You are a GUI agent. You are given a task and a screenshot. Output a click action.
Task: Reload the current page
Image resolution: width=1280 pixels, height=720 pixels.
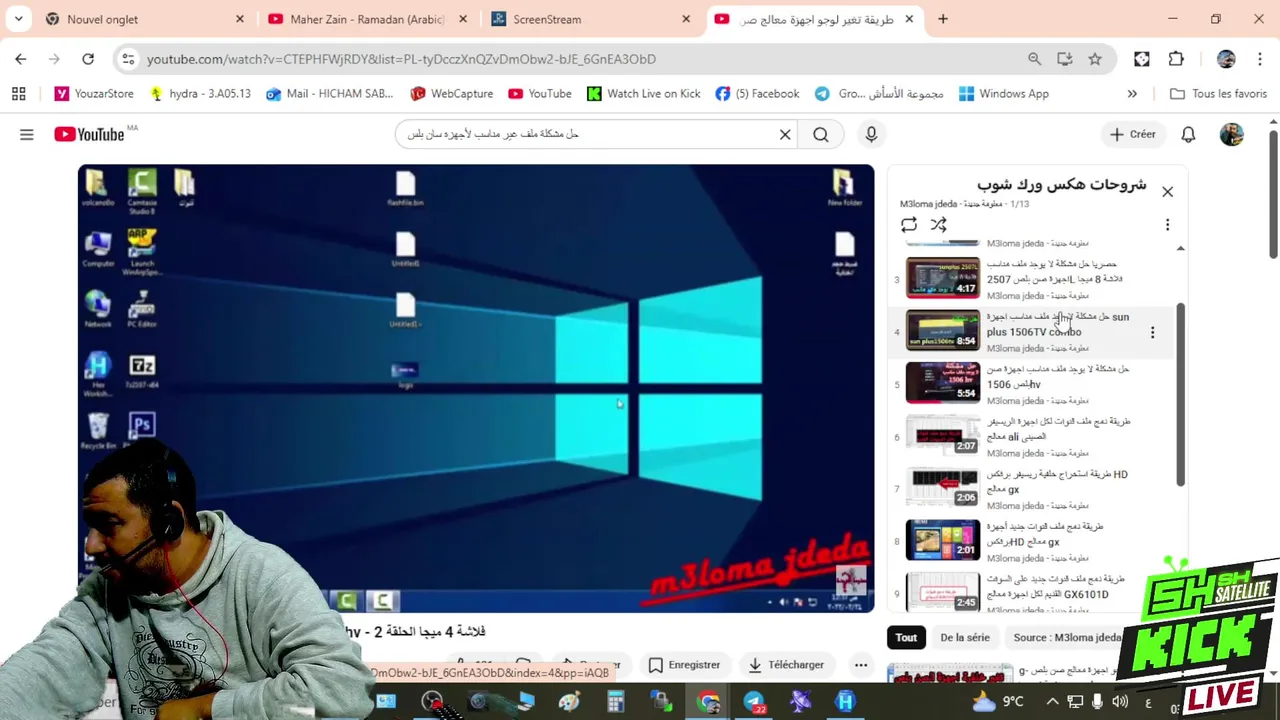88,59
